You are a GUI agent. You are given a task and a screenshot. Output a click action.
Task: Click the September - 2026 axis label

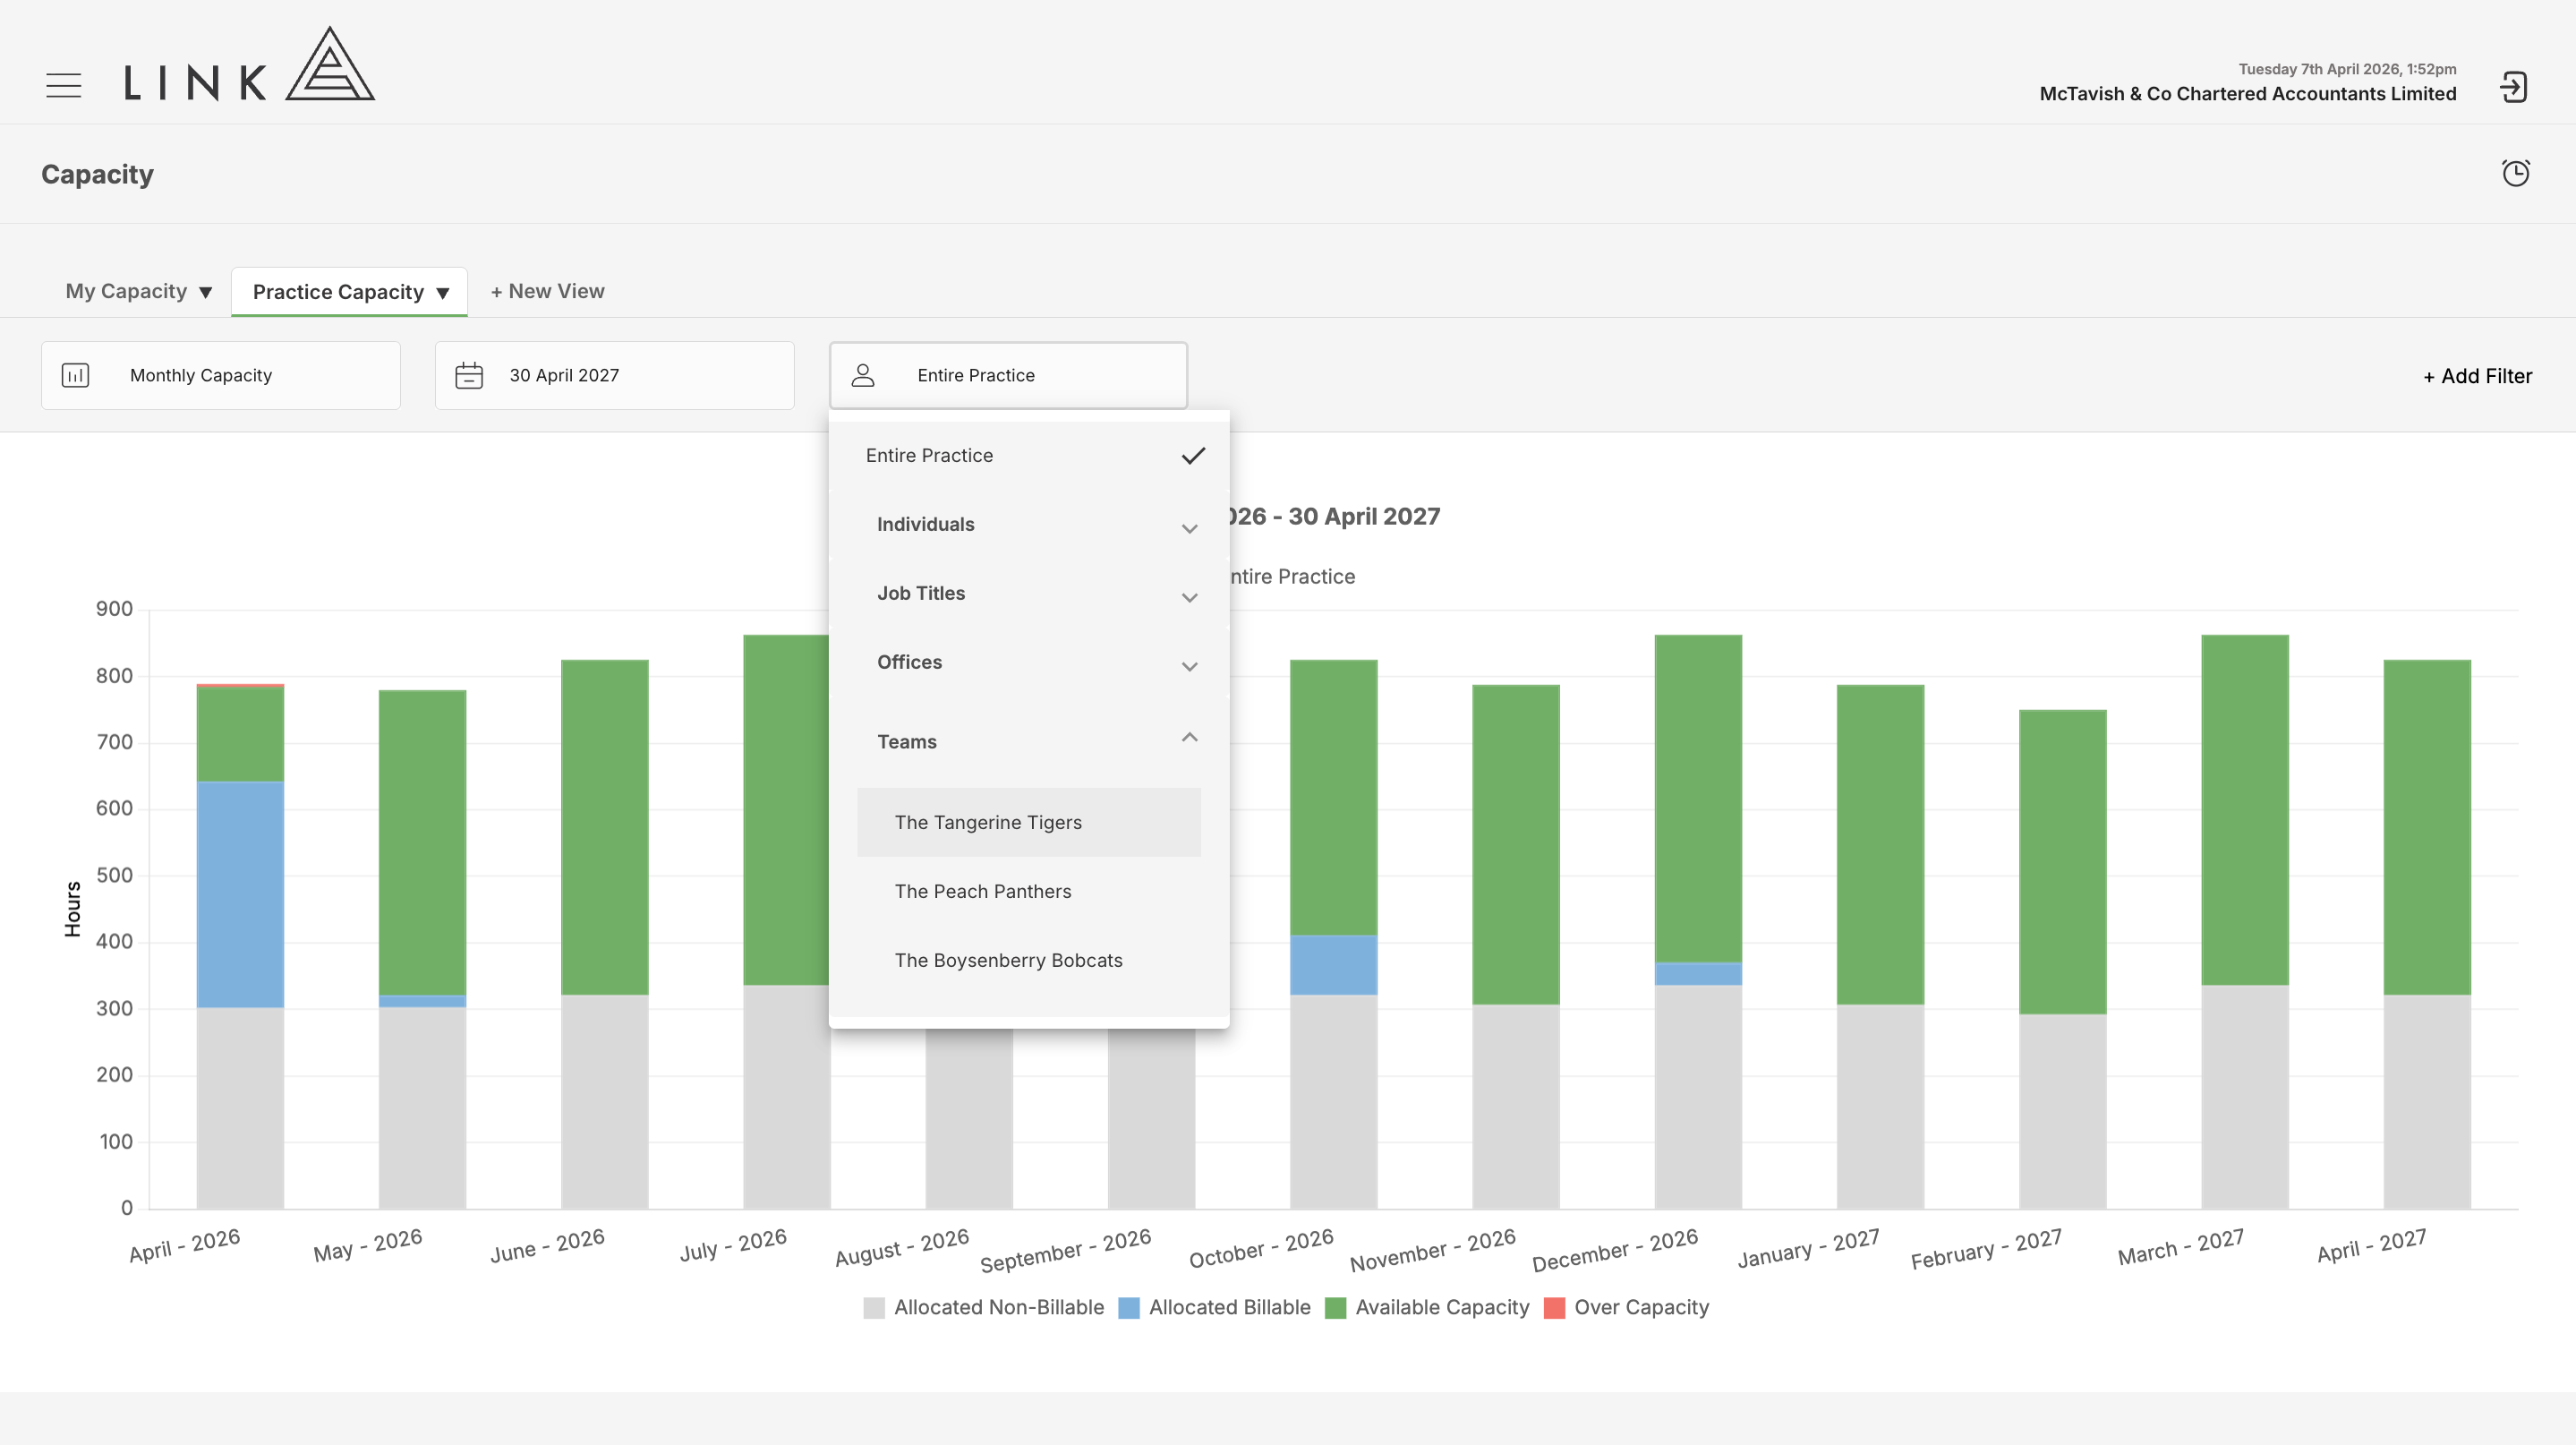(1065, 1250)
